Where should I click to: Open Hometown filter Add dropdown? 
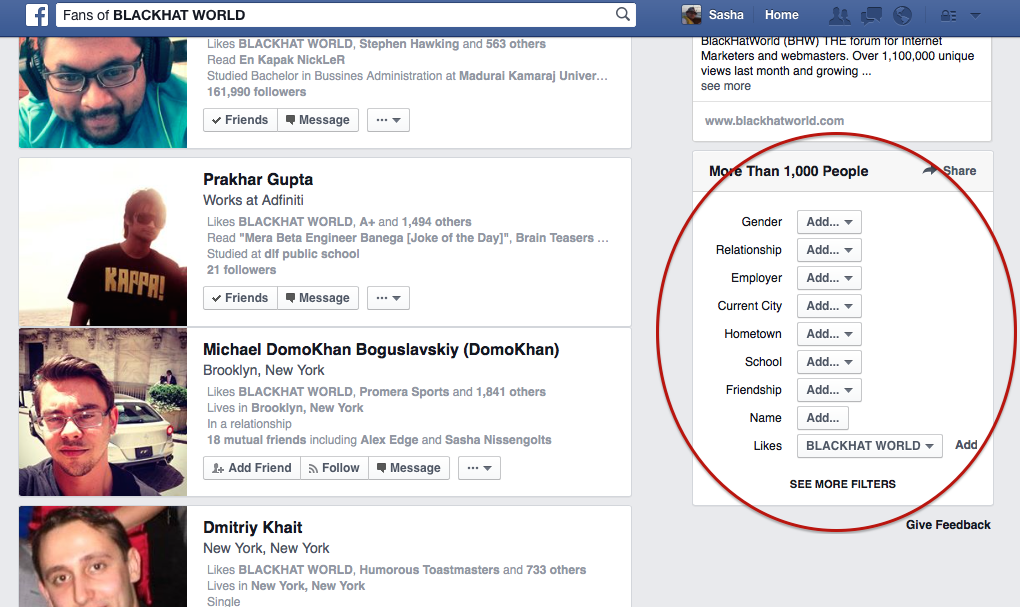[829, 334]
